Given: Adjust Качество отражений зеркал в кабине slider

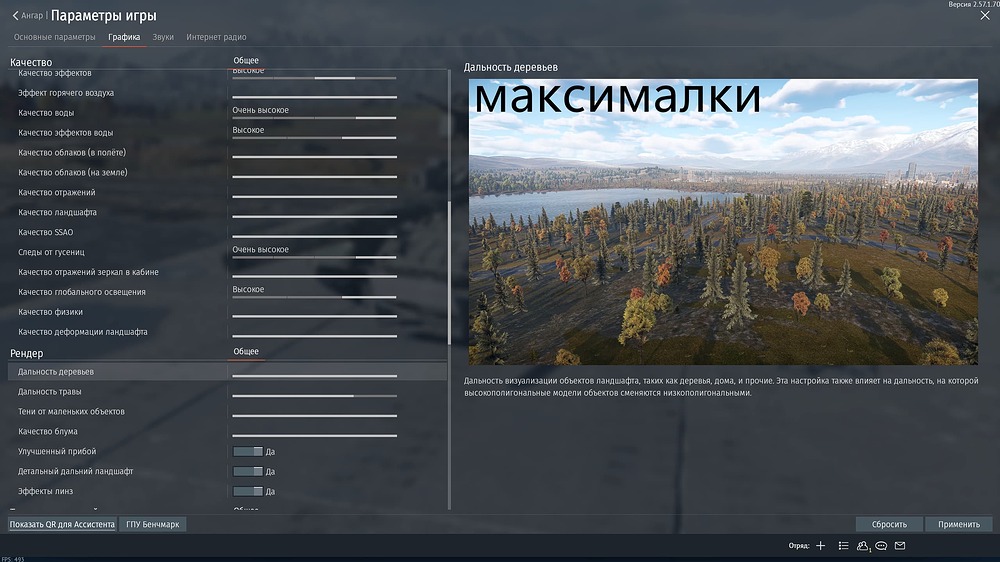Looking at the screenshot, I should pyautogui.click(x=314, y=276).
